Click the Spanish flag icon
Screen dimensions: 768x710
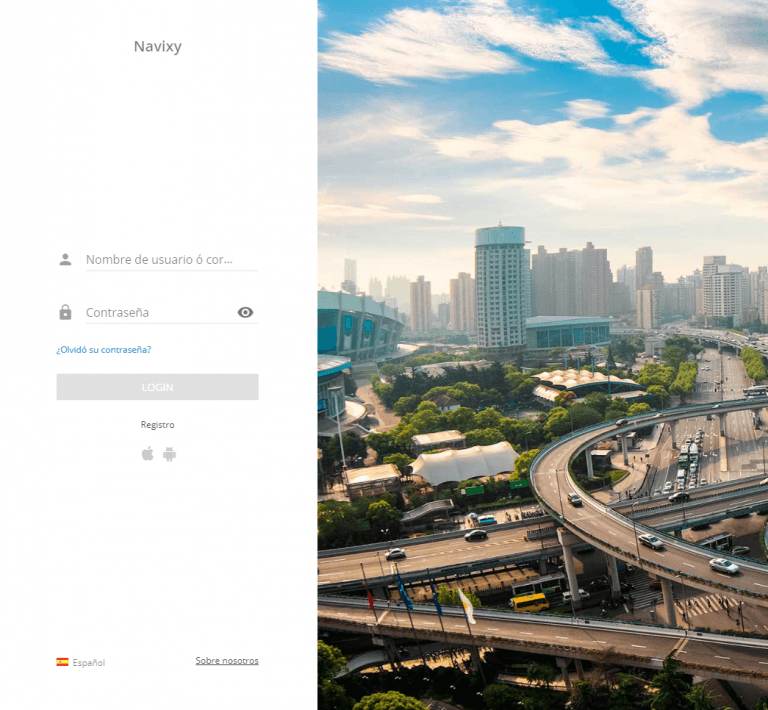click(62, 662)
